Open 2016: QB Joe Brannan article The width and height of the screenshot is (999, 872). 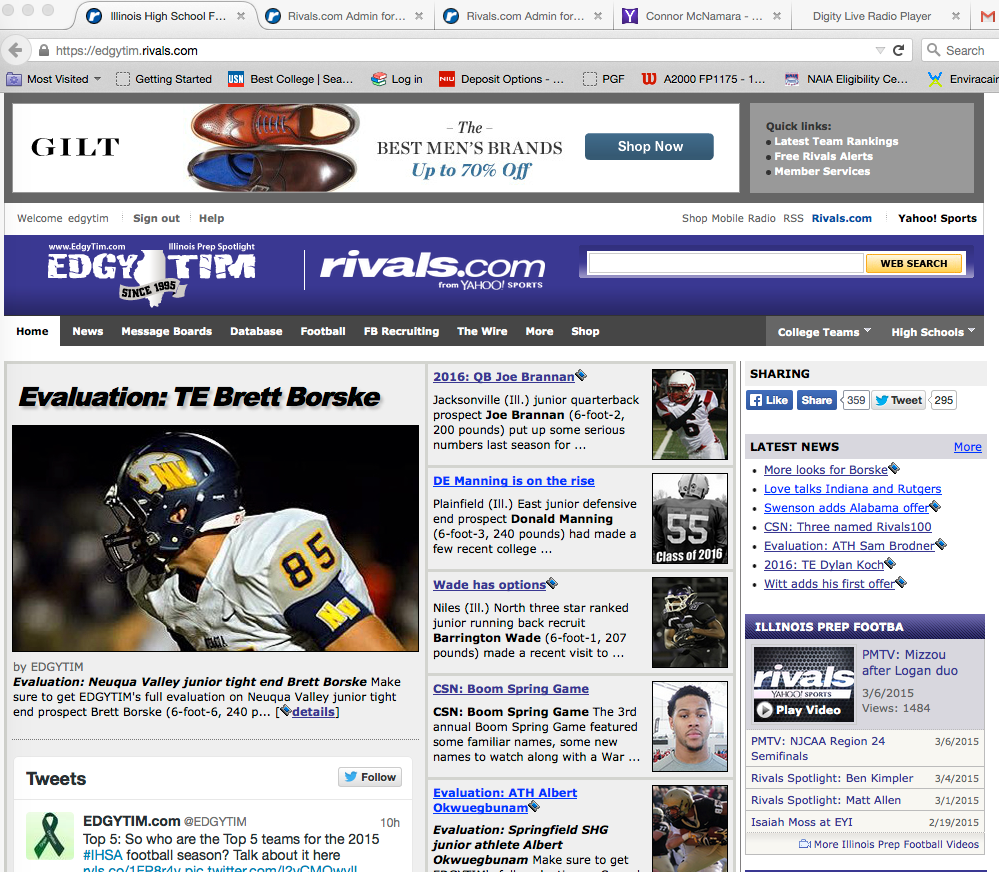(x=504, y=376)
